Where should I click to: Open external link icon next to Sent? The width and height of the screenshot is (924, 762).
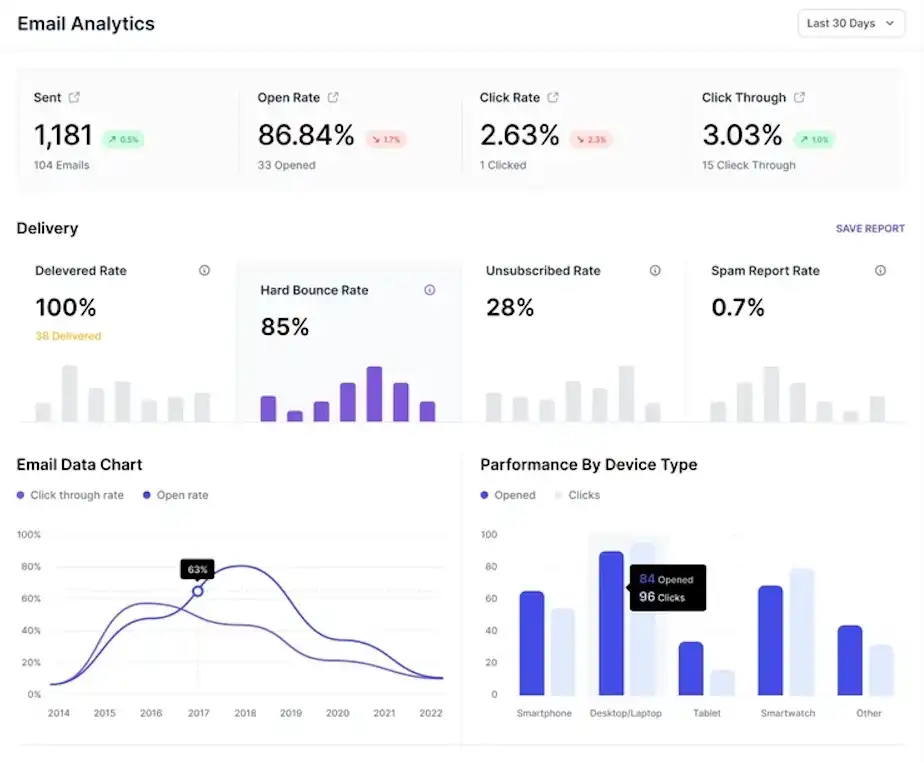coord(74,97)
